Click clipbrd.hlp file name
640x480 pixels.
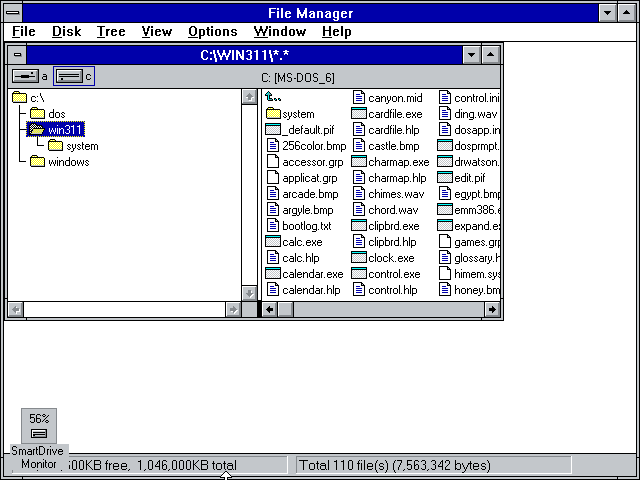pos(392,242)
